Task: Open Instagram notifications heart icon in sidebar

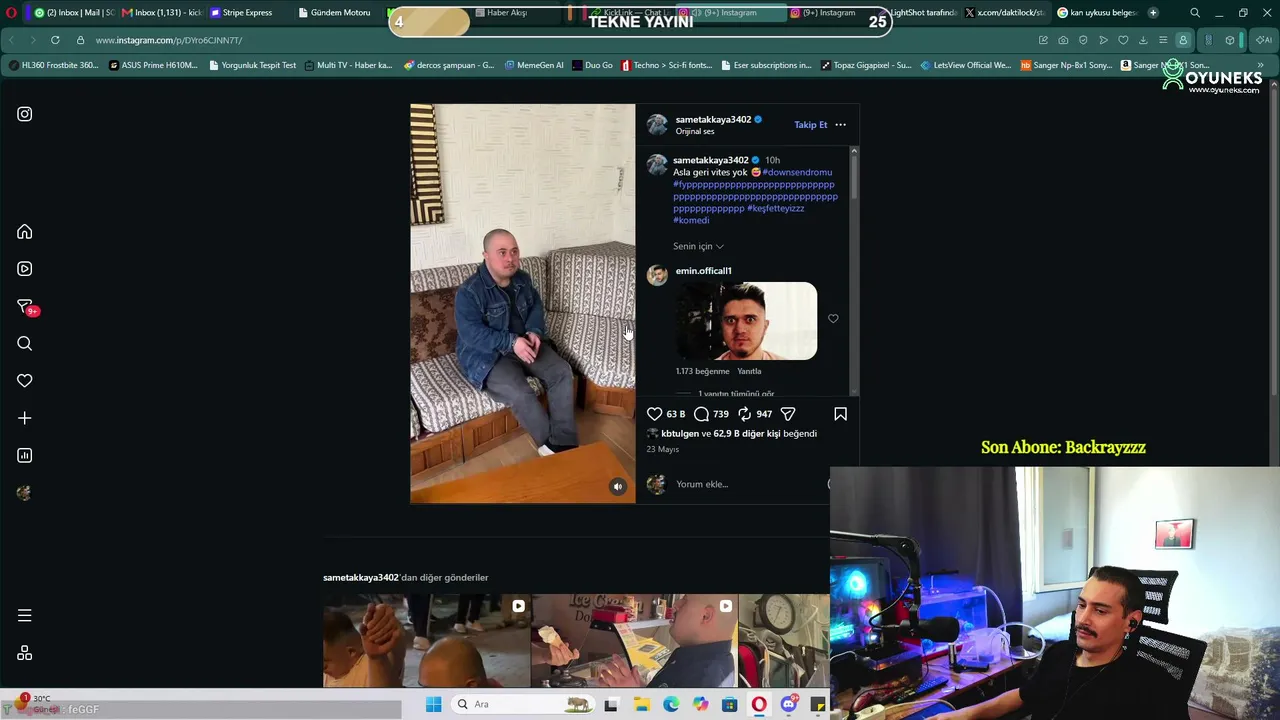Action: click(x=25, y=381)
